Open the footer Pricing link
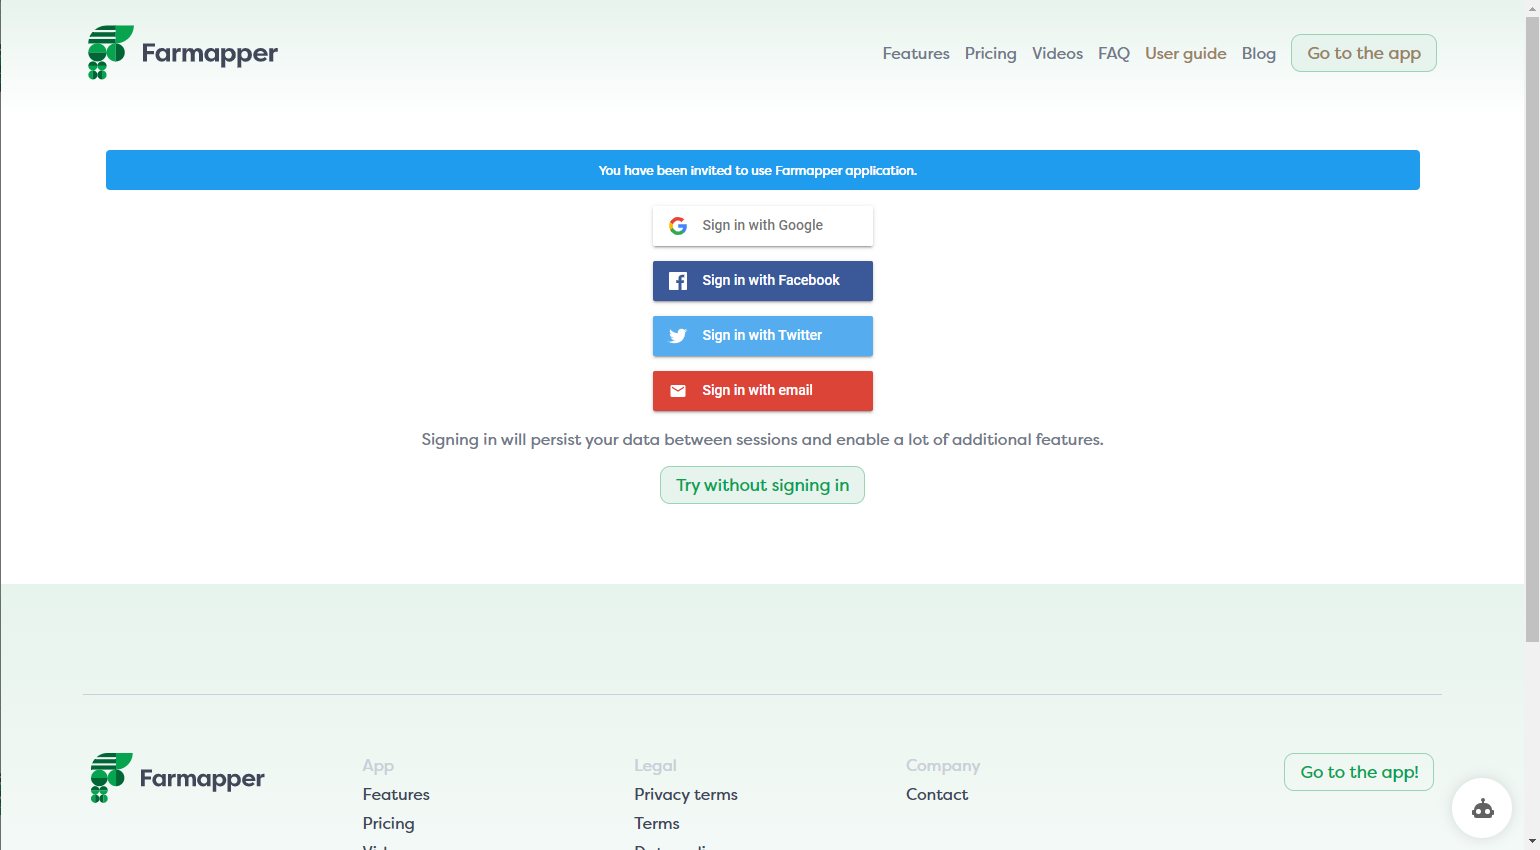This screenshot has width=1540, height=850. 388,823
